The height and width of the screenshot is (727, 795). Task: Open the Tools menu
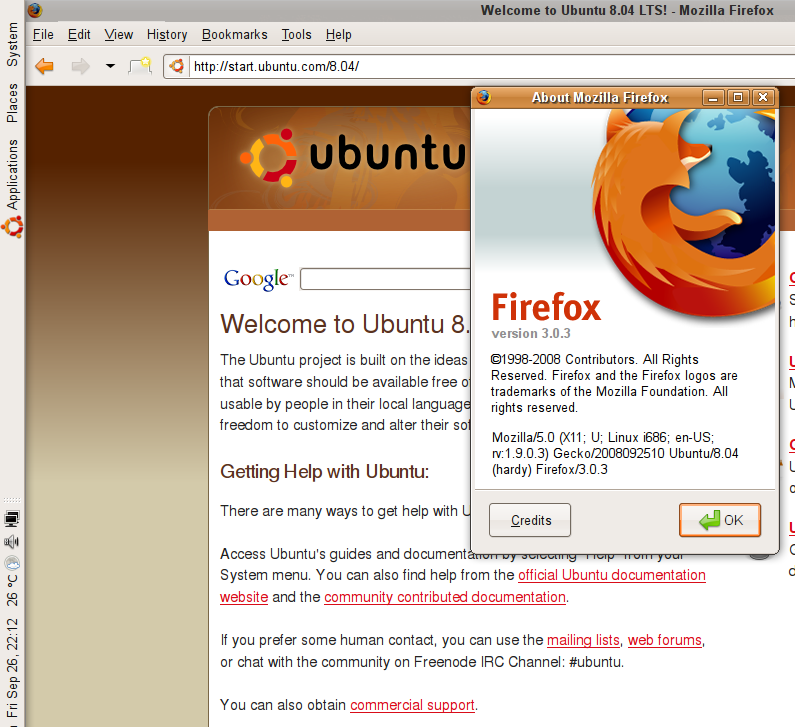point(297,34)
